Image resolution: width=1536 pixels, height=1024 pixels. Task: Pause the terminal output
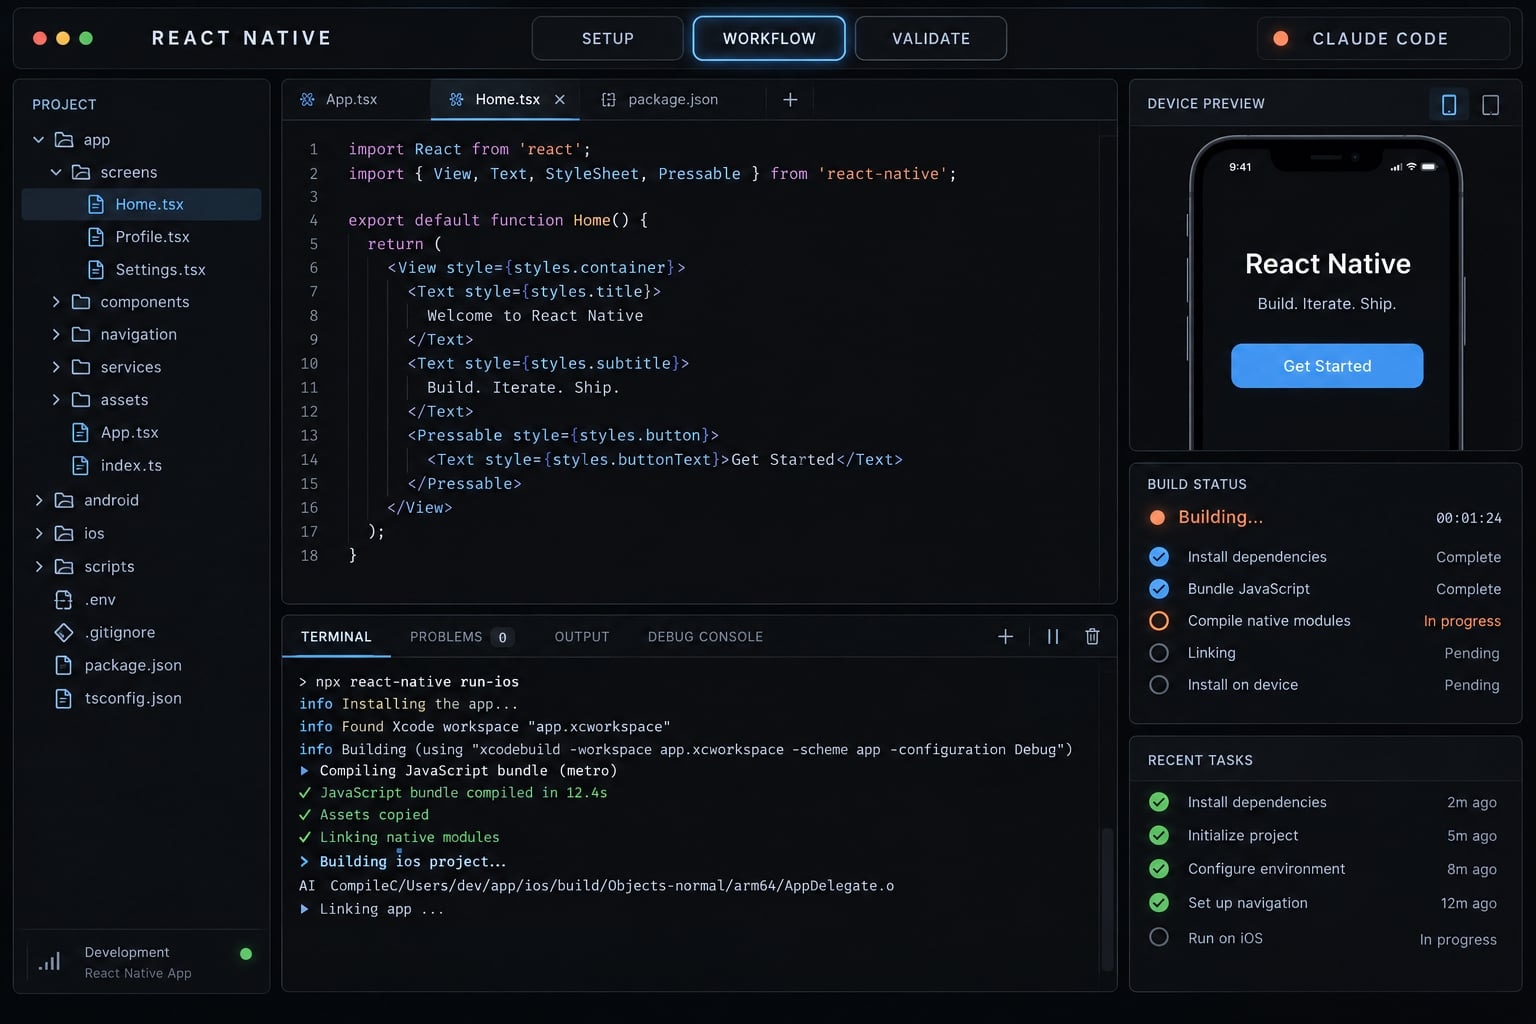click(1053, 637)
